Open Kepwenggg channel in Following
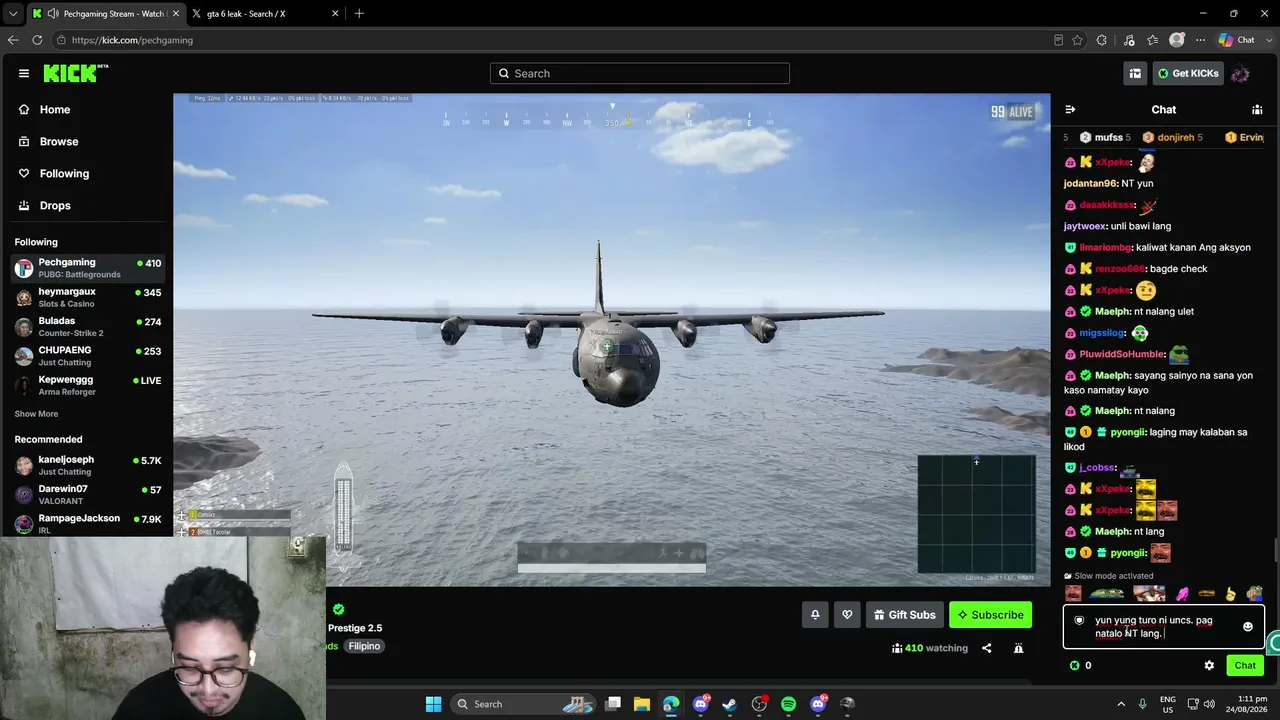 point(88,385)
